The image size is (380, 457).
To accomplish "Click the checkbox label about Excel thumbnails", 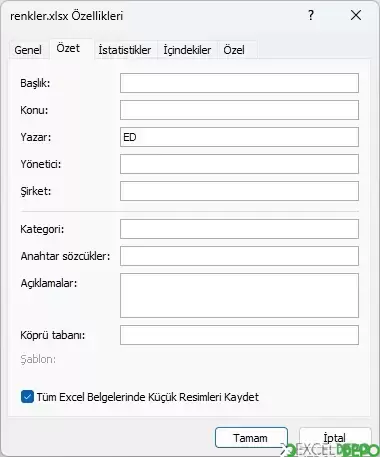I will tap(148, 397).
